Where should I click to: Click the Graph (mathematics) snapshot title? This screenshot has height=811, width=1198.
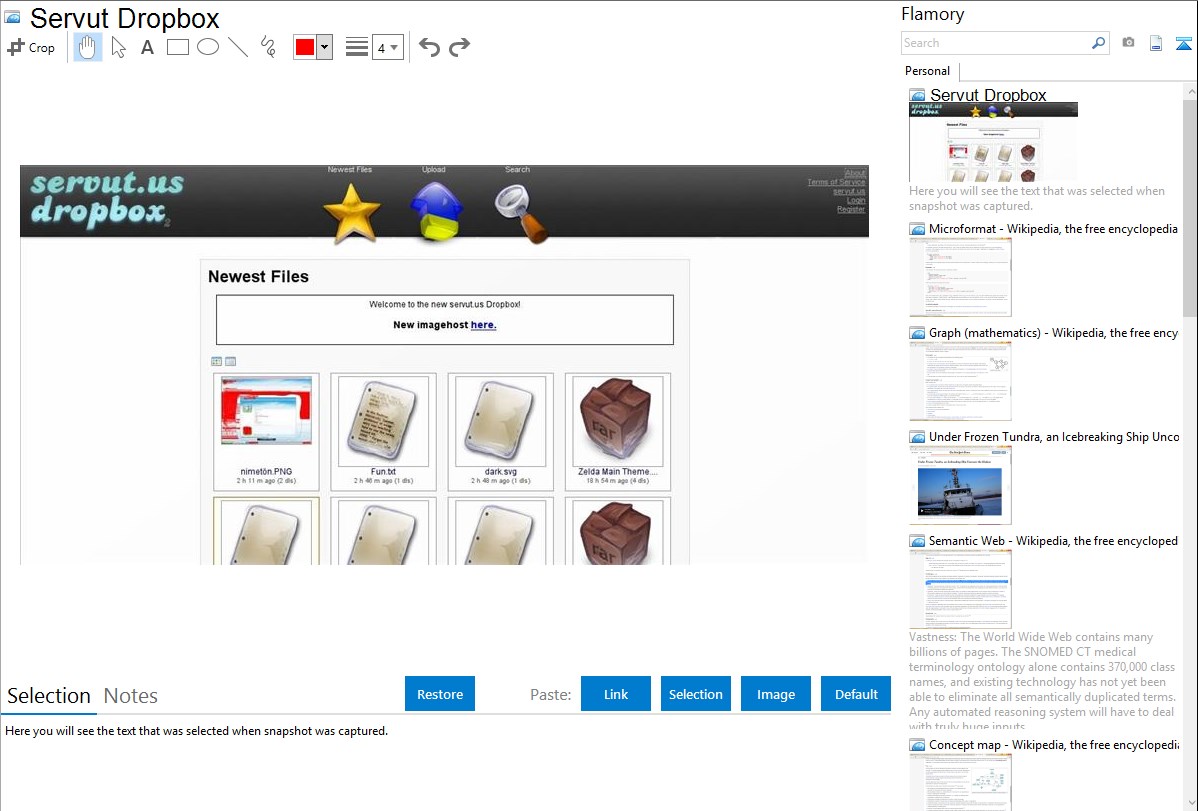coord(1053,333)
